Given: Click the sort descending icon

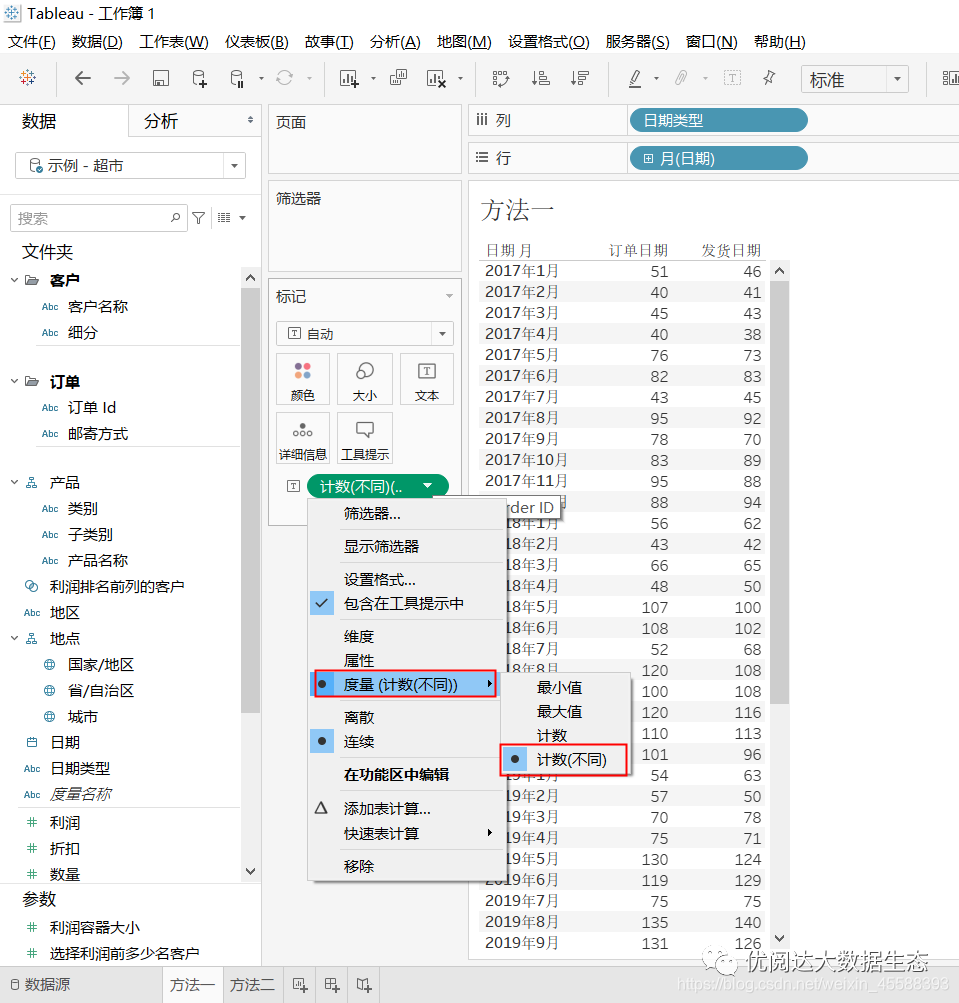Looking at the screenshot, I should 580,79.
